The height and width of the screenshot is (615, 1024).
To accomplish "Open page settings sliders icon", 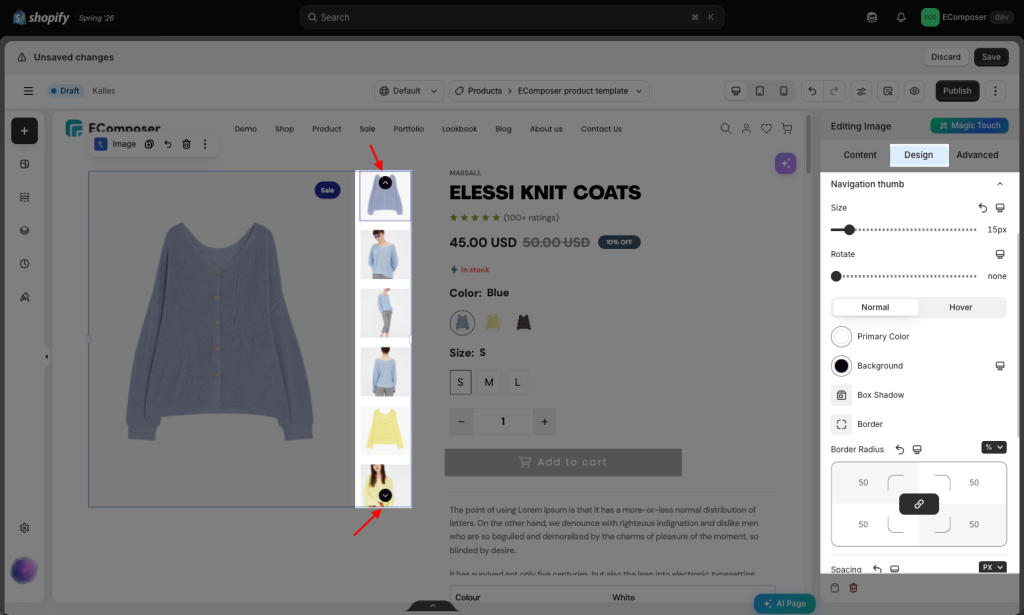I will [x=861, y=91].
